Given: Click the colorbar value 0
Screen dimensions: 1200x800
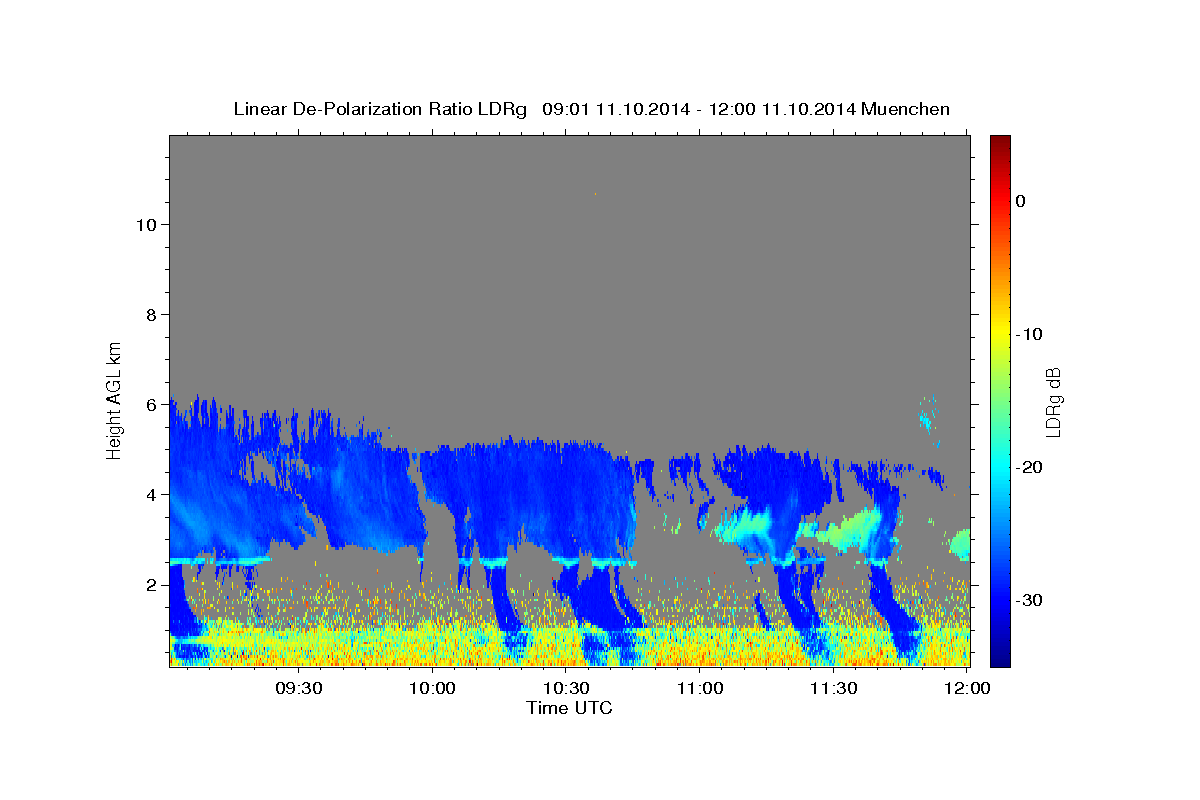Looking at the screenshot, I should click(1020, 201).
